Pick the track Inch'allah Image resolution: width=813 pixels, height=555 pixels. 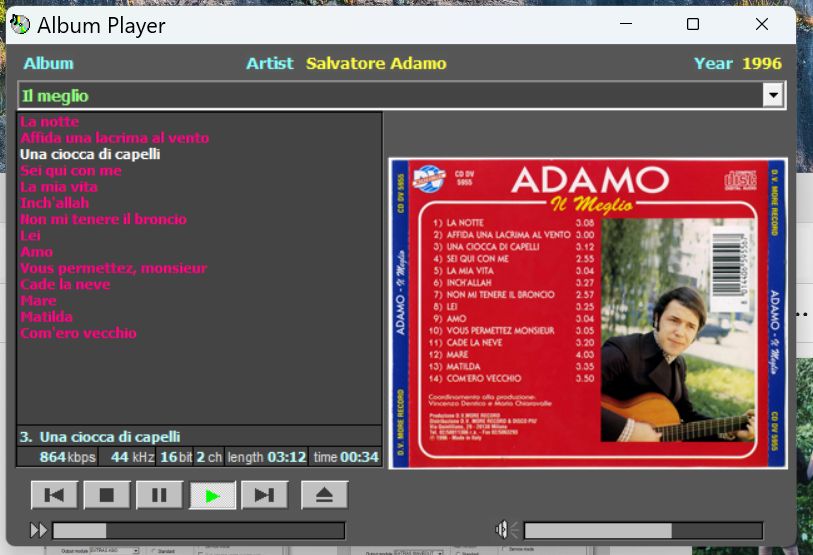pyautogui.click(x=54, y=203)
